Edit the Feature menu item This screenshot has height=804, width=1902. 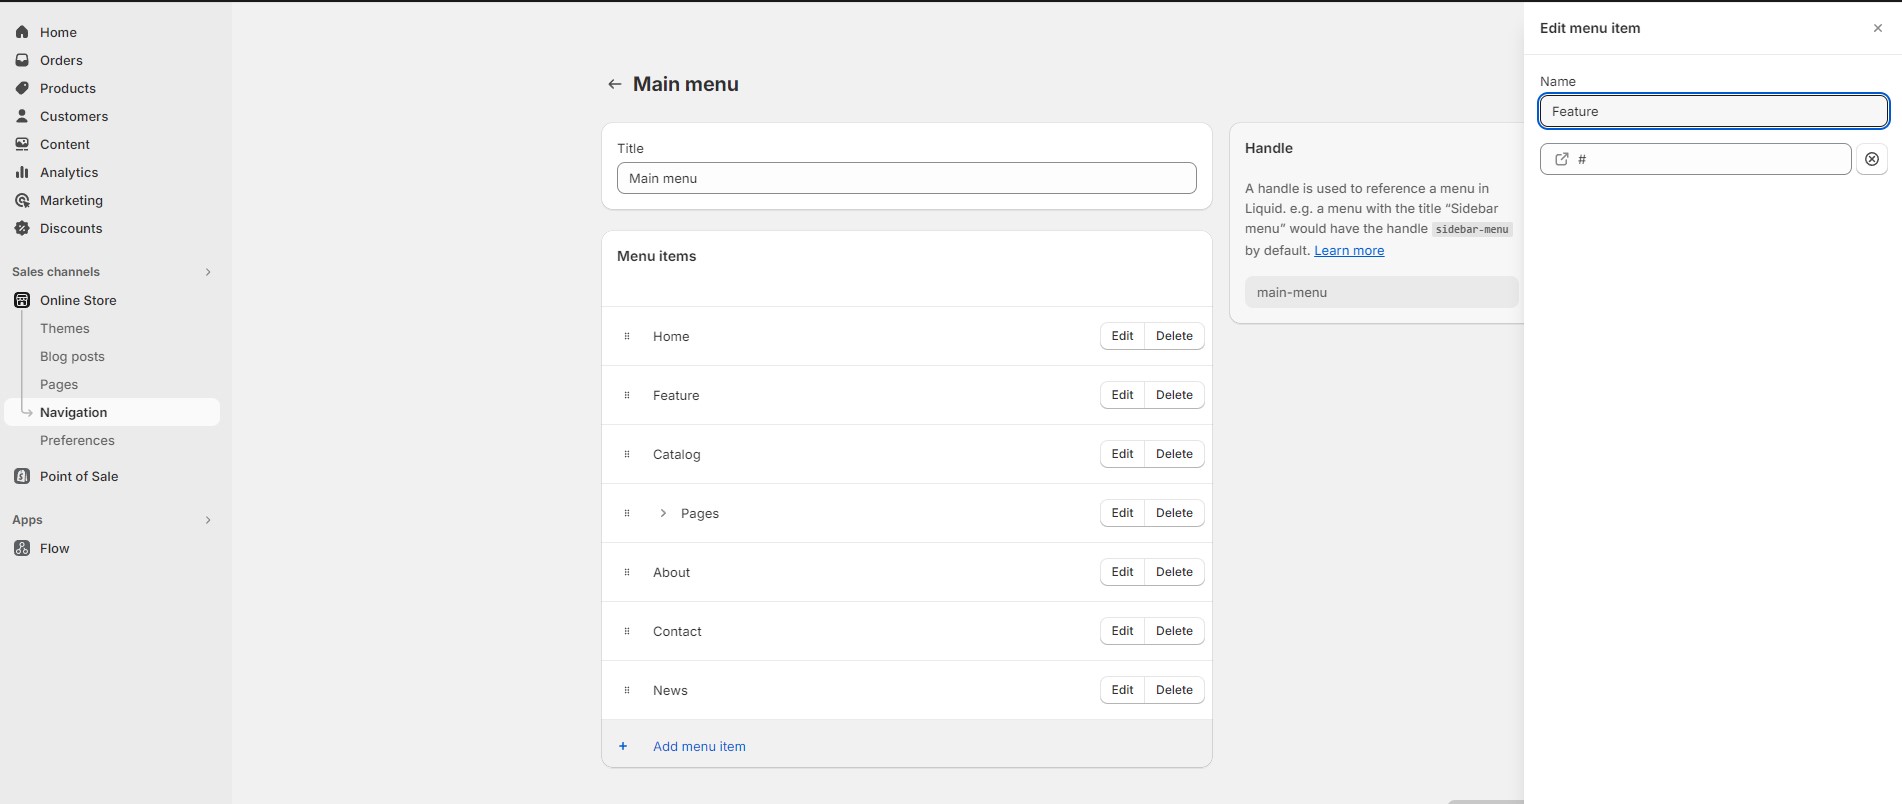coord(1122,395)
